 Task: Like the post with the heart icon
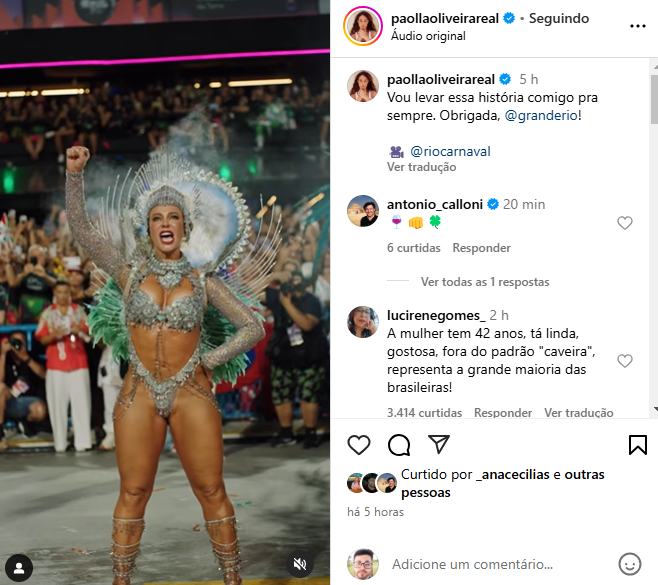359,445
